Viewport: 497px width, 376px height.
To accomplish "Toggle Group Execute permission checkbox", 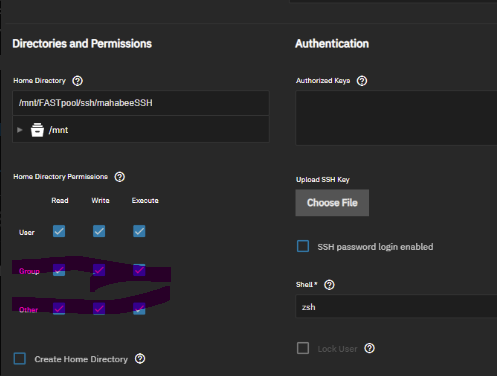I will pyautogui.click(x=139, y=270).
